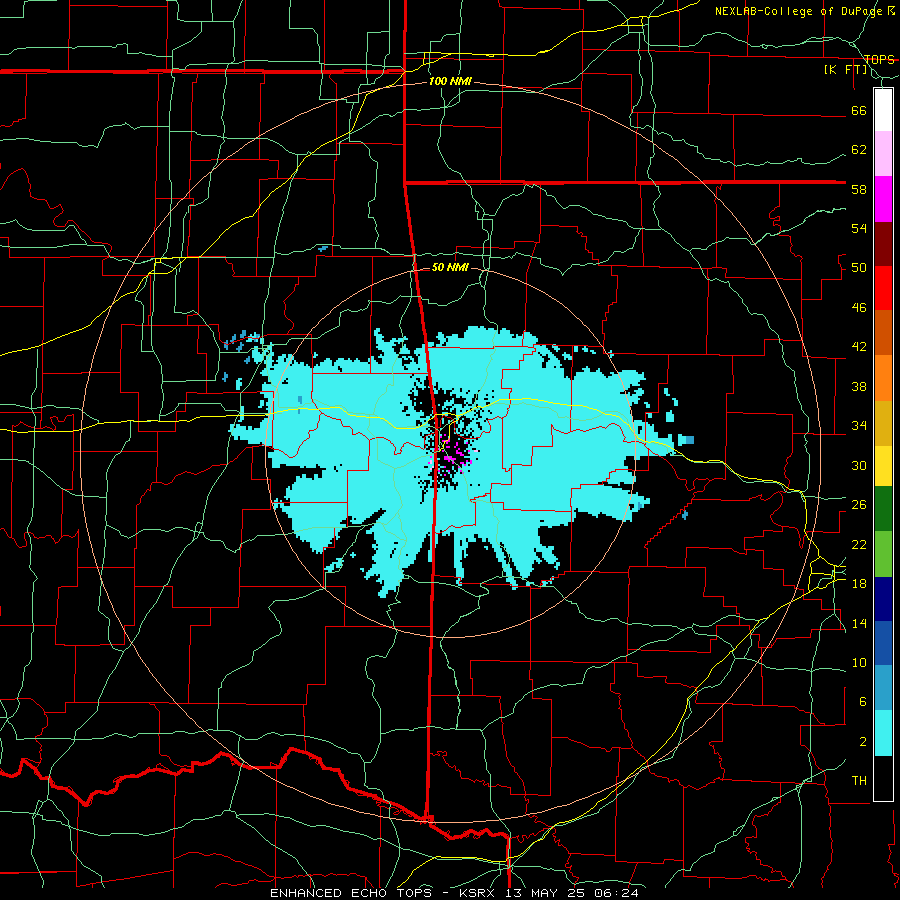Viewport: 900px width, 900px height.
Task: Click the dark green 30 kft swatch
Action: point(883,509)
